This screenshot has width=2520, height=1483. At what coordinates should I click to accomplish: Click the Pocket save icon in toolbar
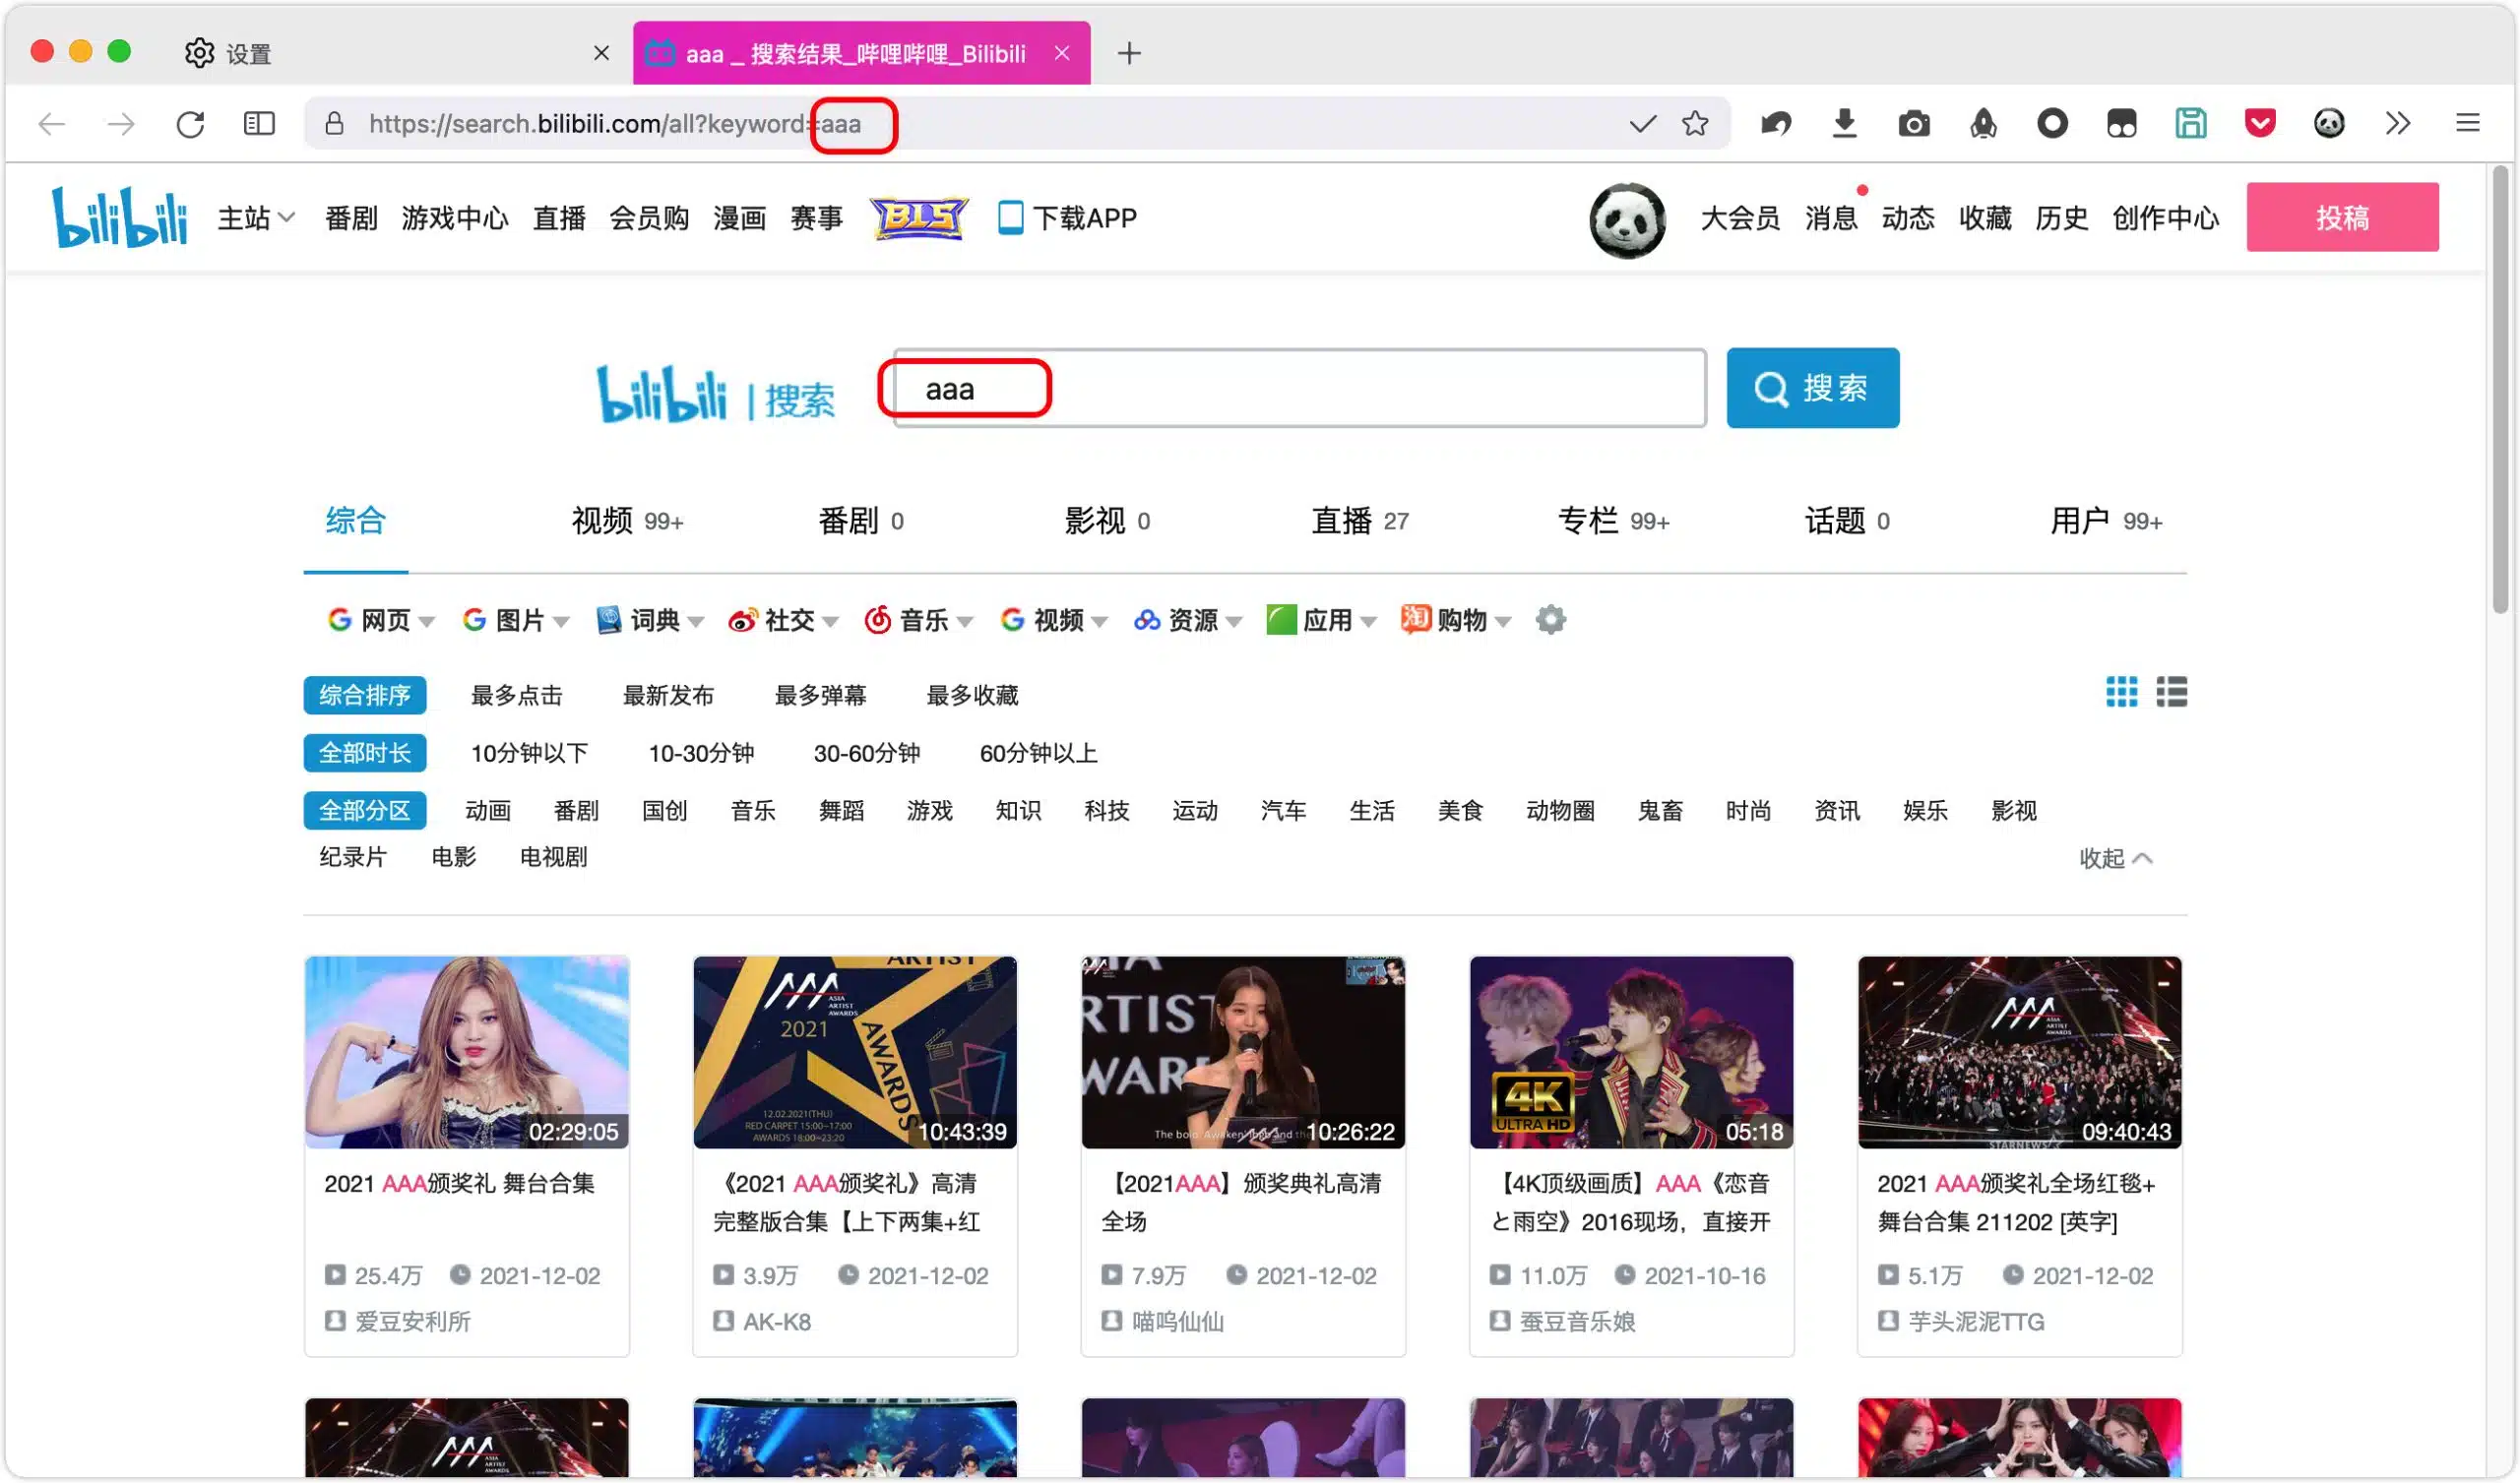[x=2259, y=124]
